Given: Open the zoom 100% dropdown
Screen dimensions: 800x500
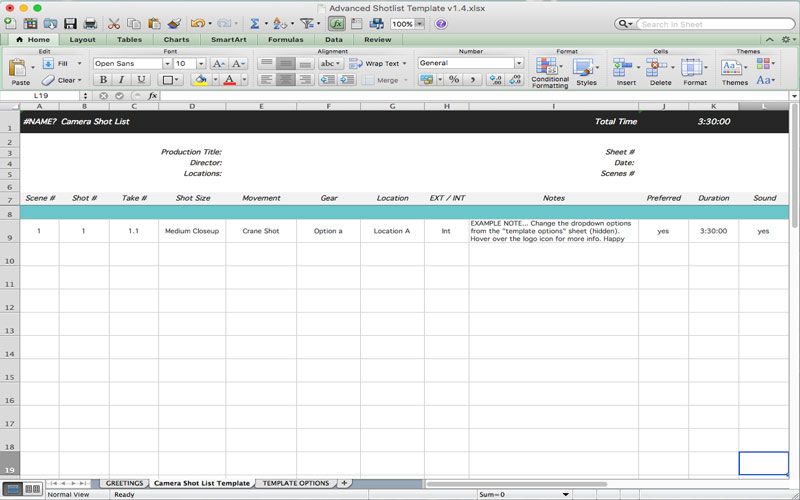Looking at the screenshot, I should tap(419, 24).
